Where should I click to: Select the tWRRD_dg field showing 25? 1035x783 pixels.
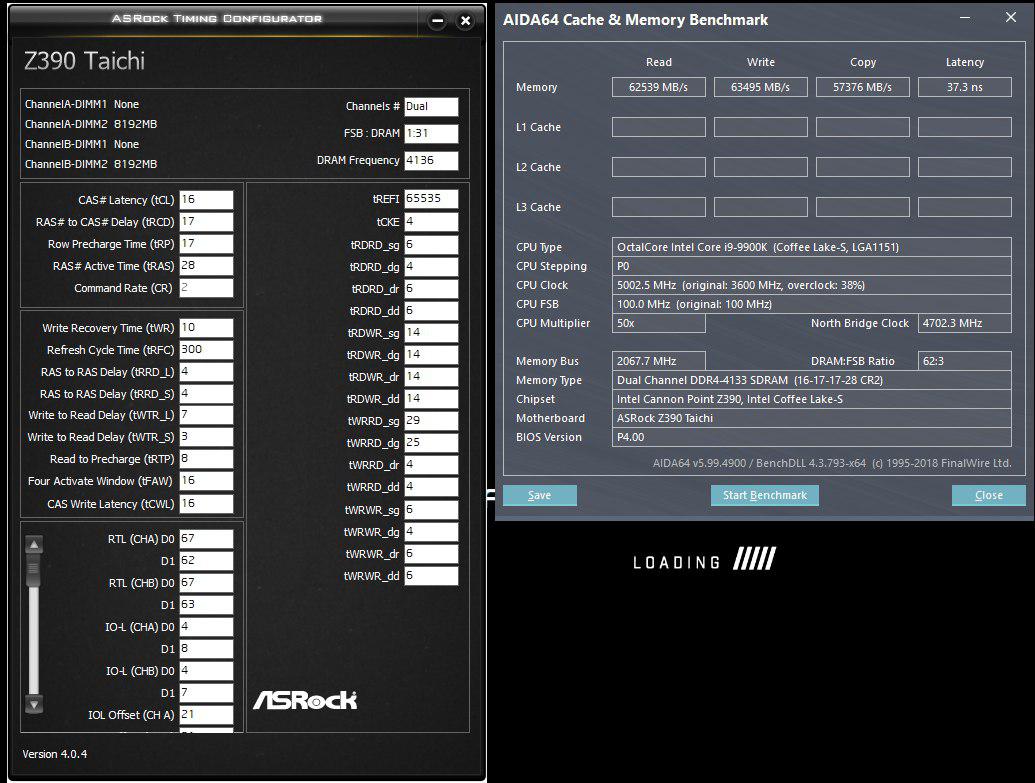click(431, 442)
